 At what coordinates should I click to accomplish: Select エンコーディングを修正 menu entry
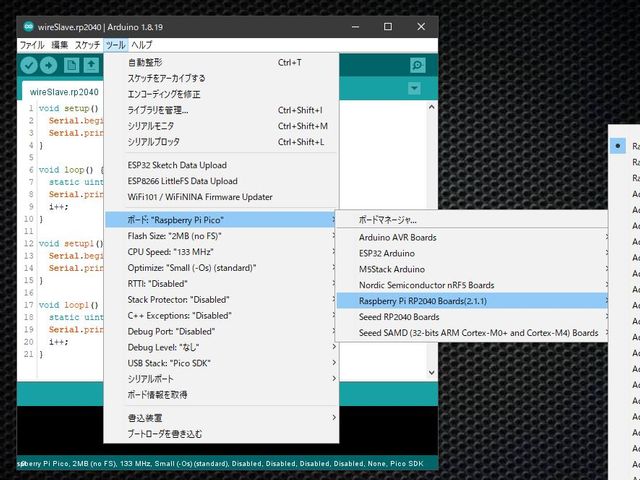click(x=221, y=94)
